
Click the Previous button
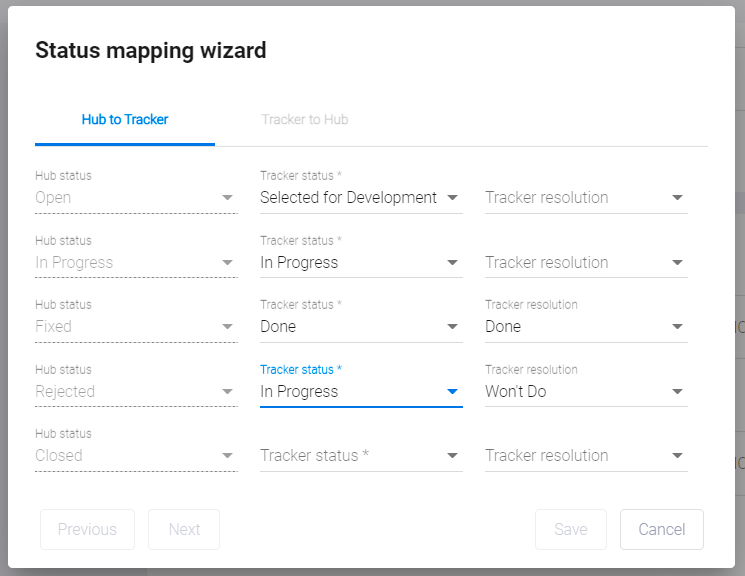click(87, 530)
